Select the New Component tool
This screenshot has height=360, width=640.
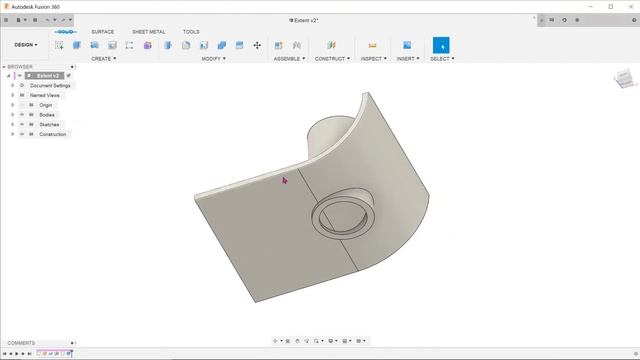coord(278,45)
